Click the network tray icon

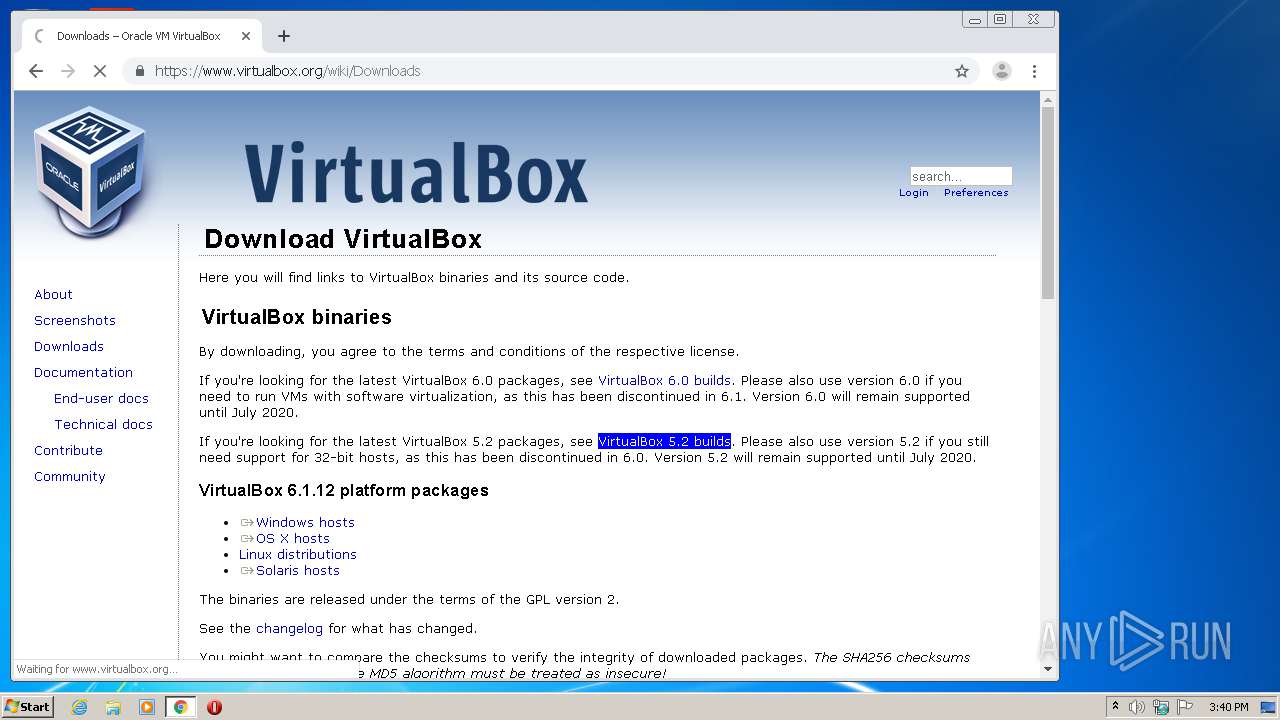tap(1161, 707)
